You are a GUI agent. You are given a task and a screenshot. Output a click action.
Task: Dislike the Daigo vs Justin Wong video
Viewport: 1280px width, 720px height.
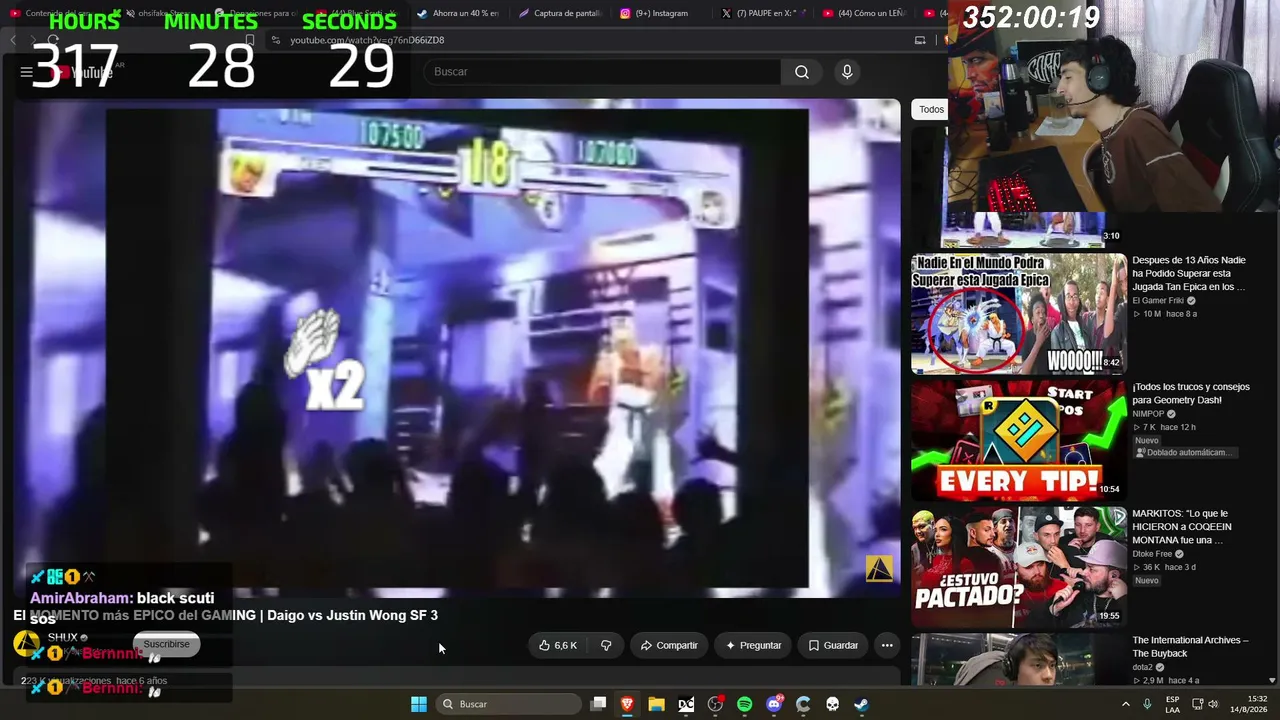coord(606,645)
